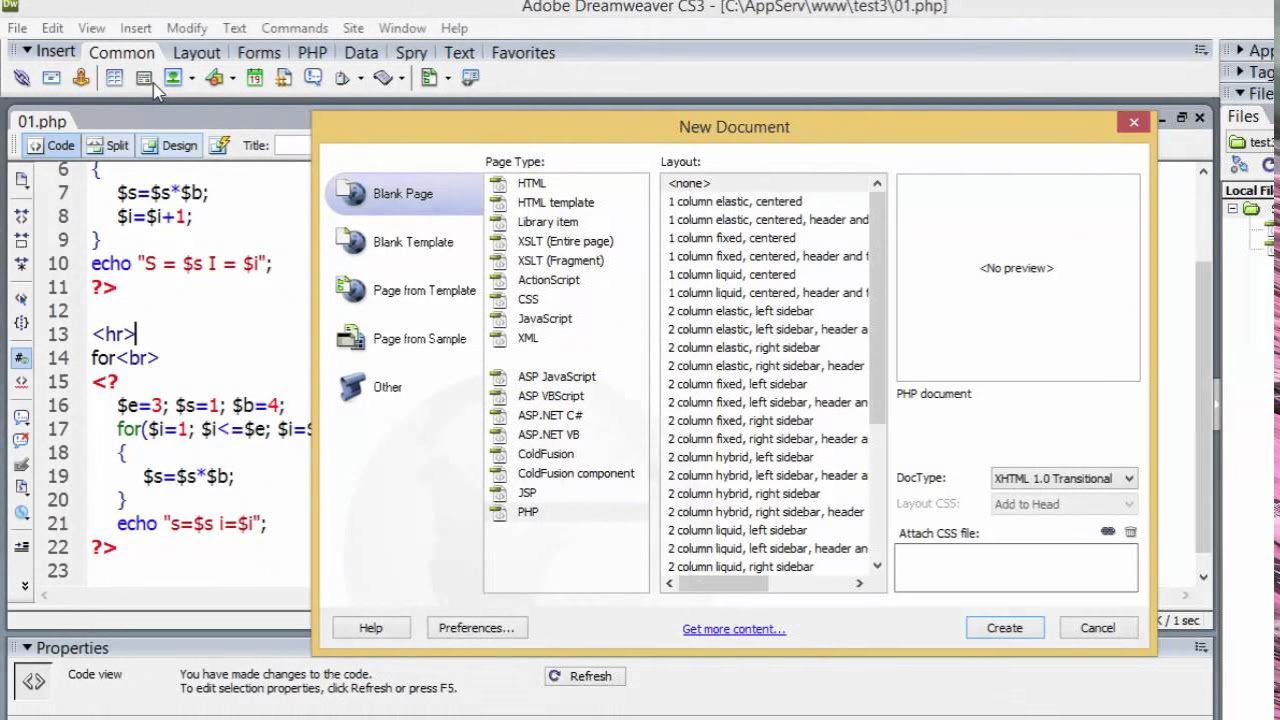Click the Balance Braces icon

pos(22,323)
